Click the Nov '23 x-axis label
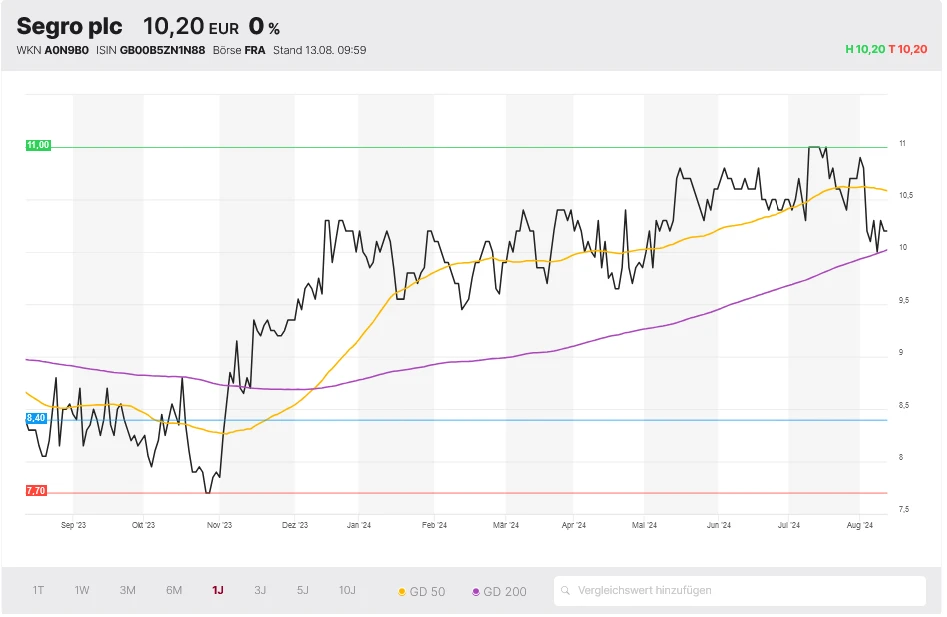The image size is (947, 617). coord(219,525)
